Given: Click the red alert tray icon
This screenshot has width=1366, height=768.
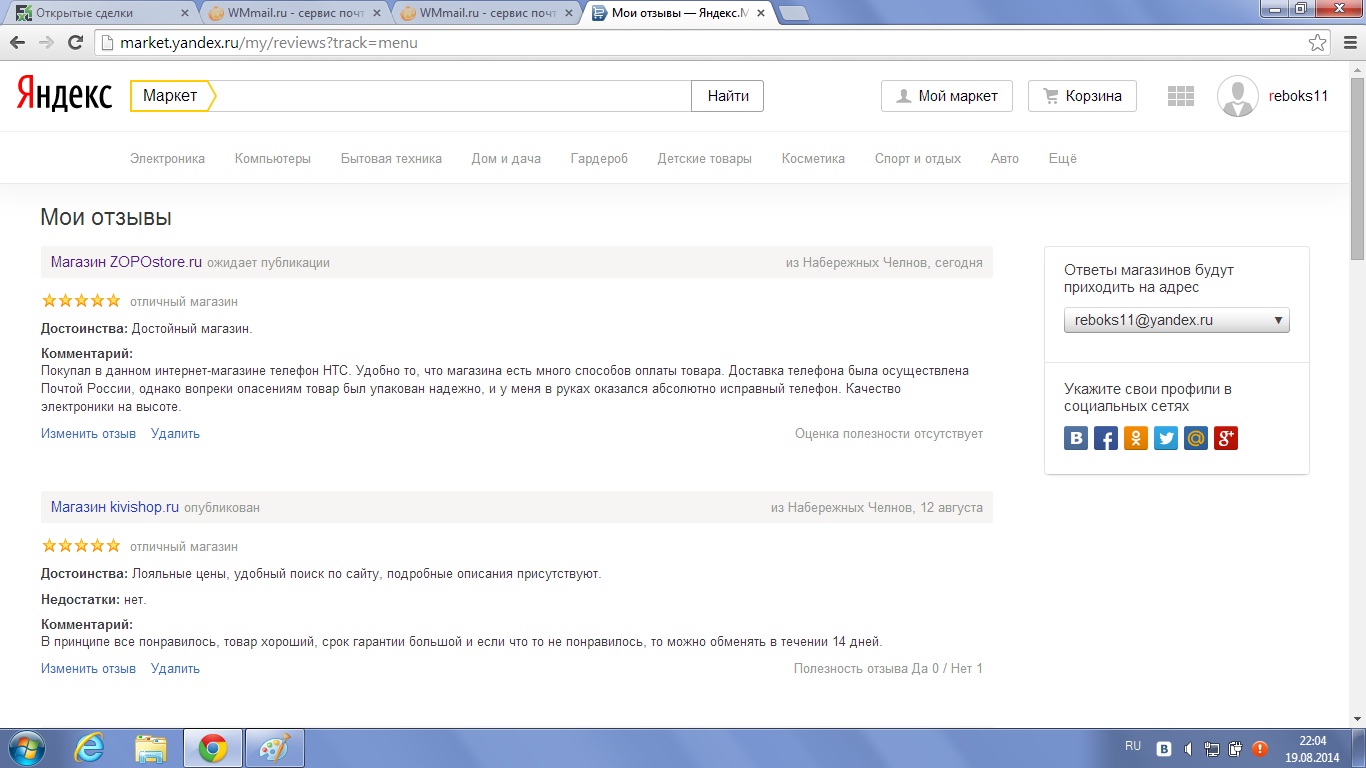Looking at the screenshot, I should tap(1260, 748).
